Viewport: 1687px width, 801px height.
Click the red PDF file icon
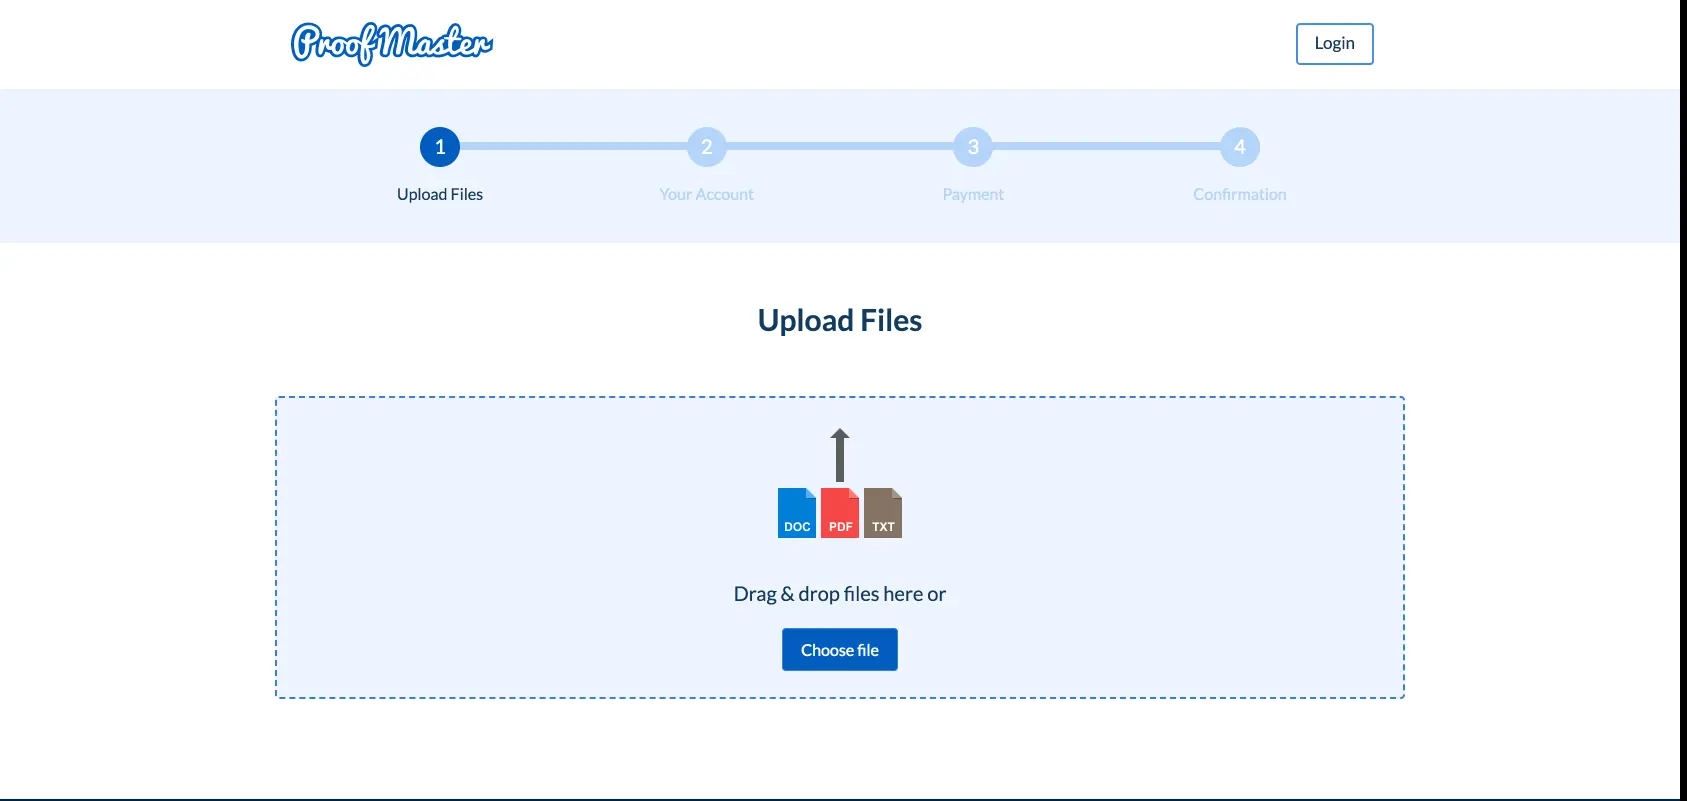pyautogui.click(x=840, y=513)
